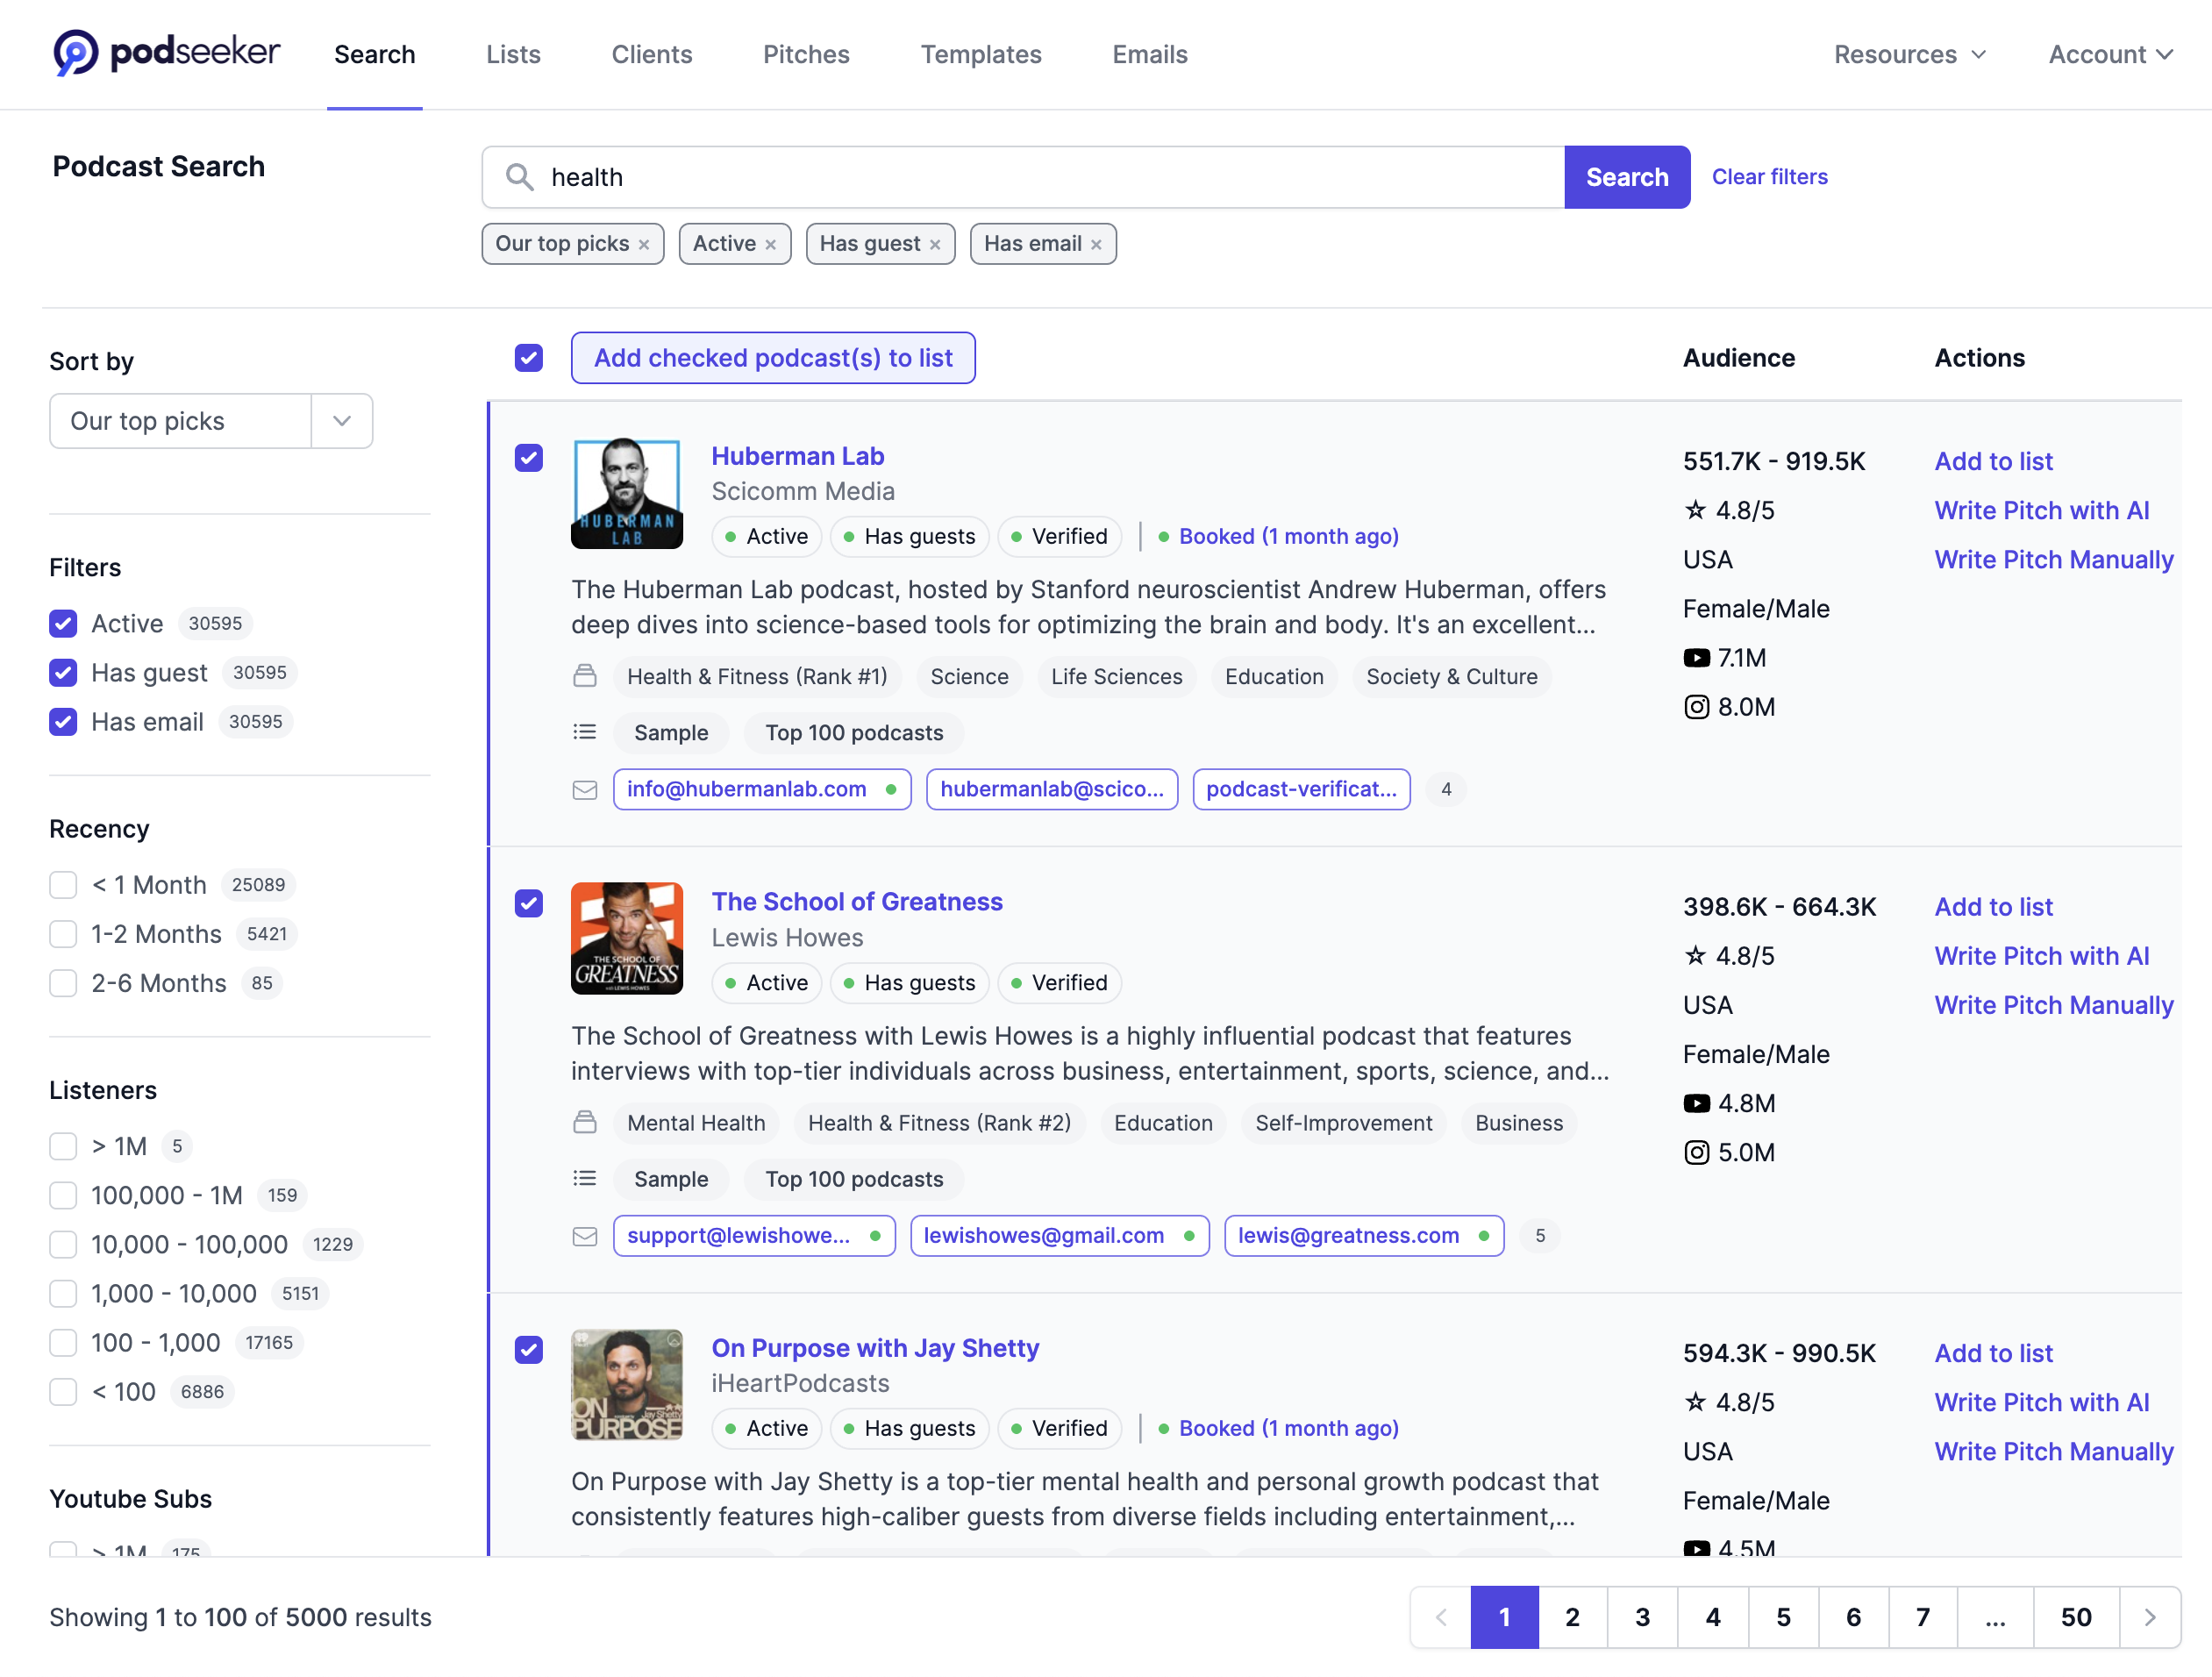Check the < 1 Month recency filter
This screenshot has height=1677, width=2212.
click(x=63, y=885)
